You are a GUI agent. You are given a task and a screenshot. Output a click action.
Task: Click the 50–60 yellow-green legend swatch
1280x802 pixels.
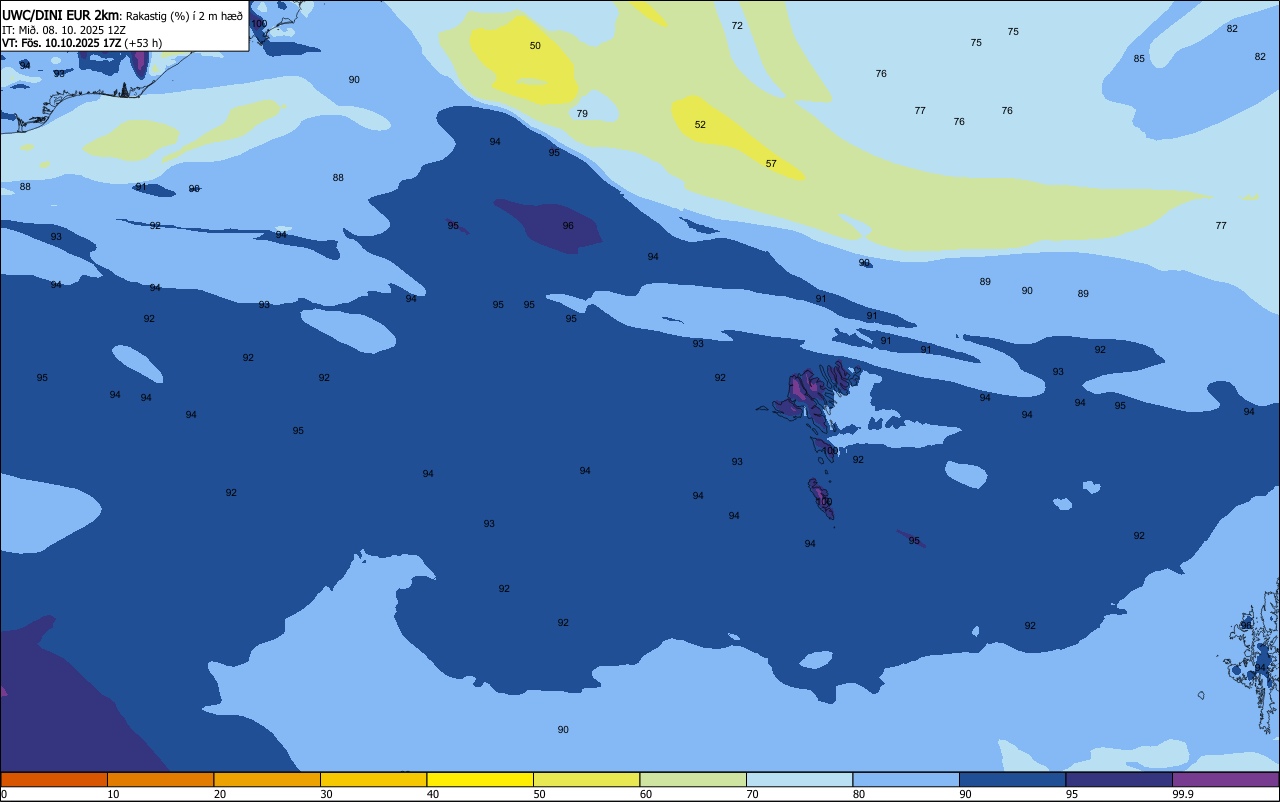click(x=586, y=779)
